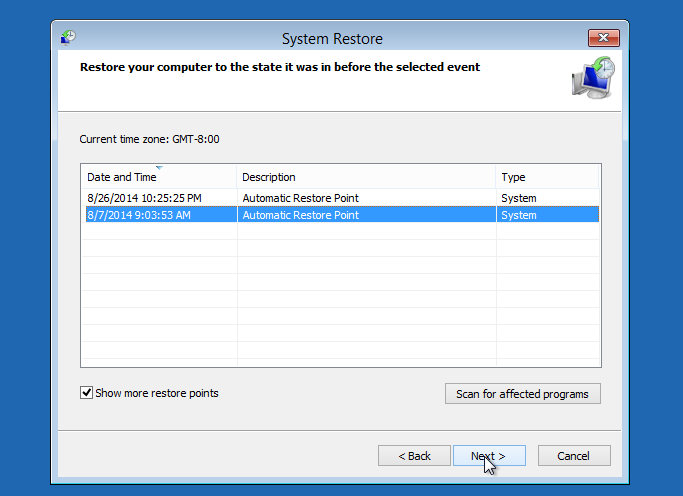This screenshot has width=683, height=496.
Task: Go back with the Back button
Action: [414, 456]
